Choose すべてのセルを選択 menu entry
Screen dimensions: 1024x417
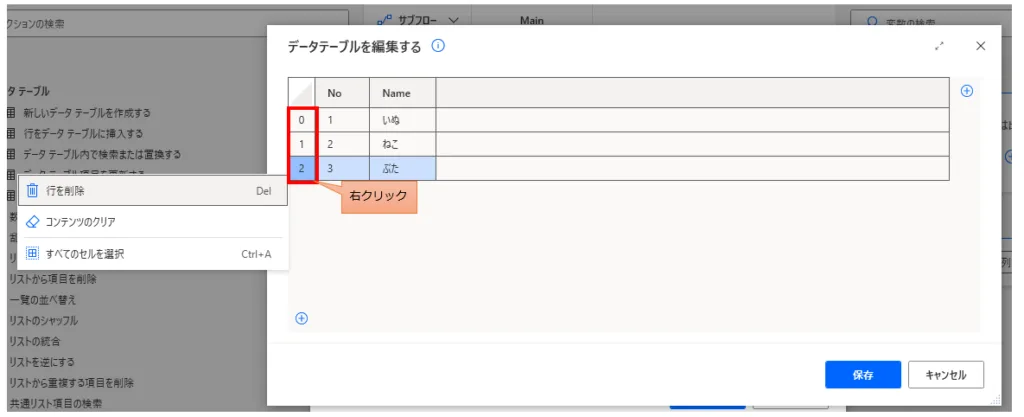click(85, 254)
